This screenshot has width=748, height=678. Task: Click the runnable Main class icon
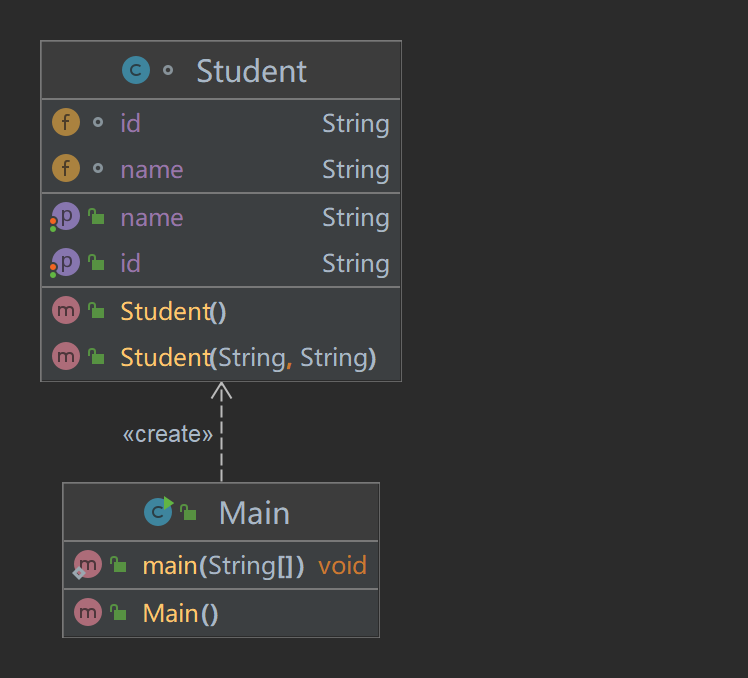pos(158,512)
